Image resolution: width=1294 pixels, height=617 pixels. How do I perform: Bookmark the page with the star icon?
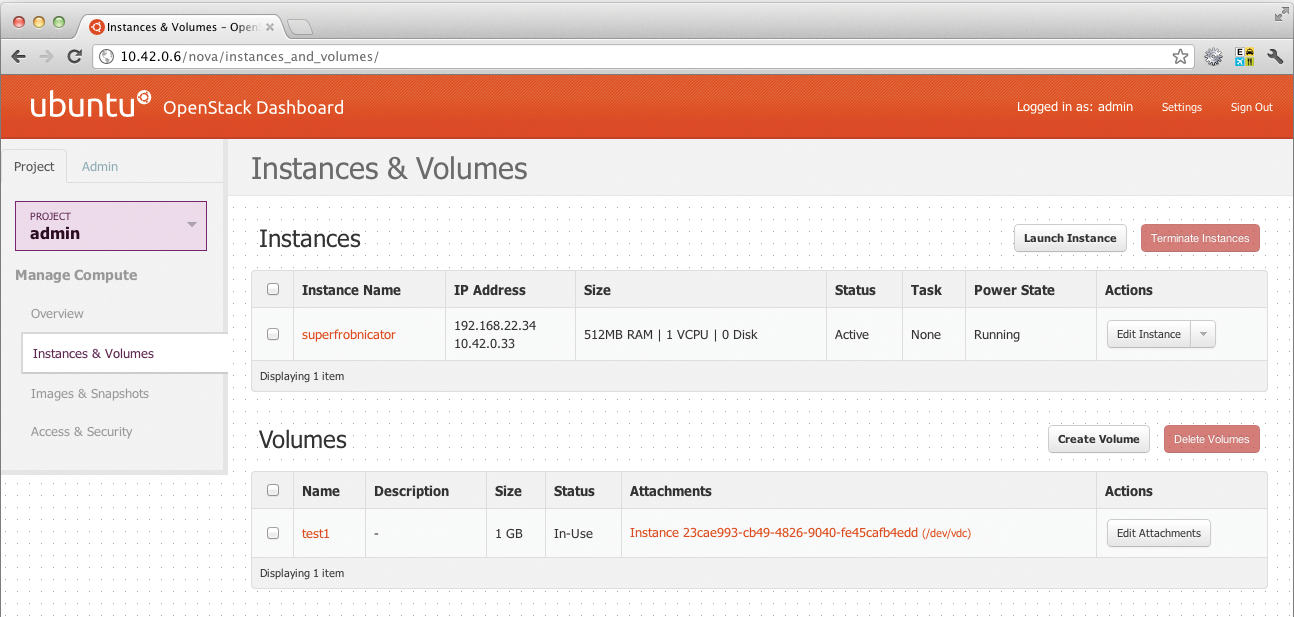pyautogui.click(x=1180, y=57)
